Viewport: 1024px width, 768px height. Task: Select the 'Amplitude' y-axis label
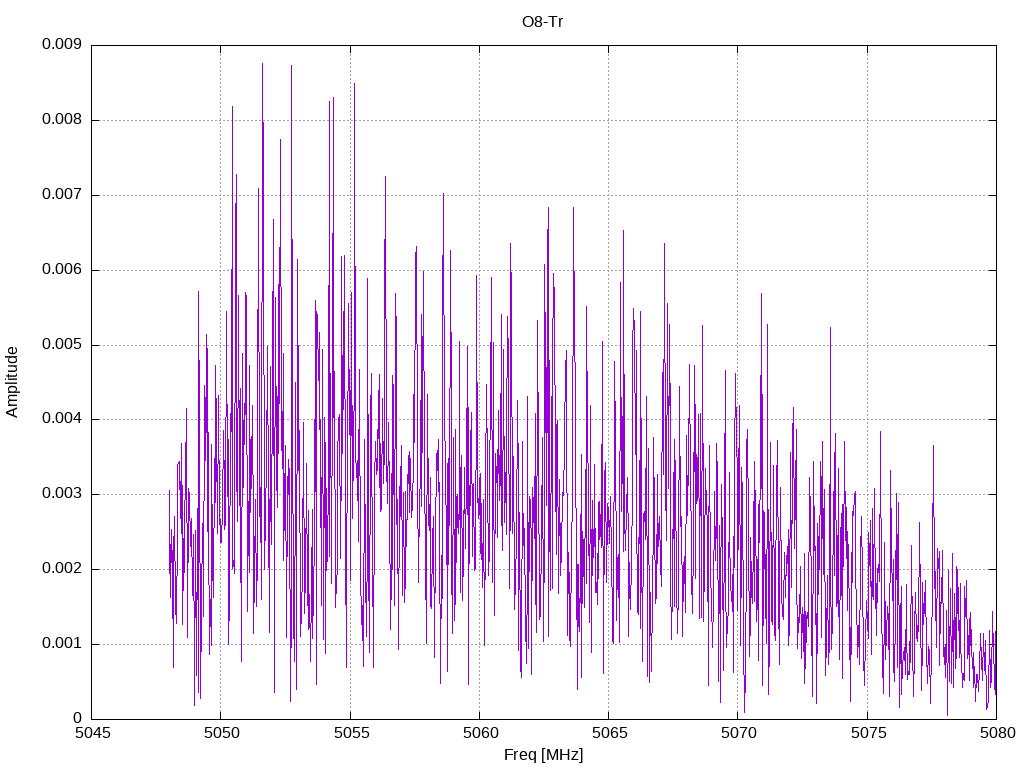(12, 382)
